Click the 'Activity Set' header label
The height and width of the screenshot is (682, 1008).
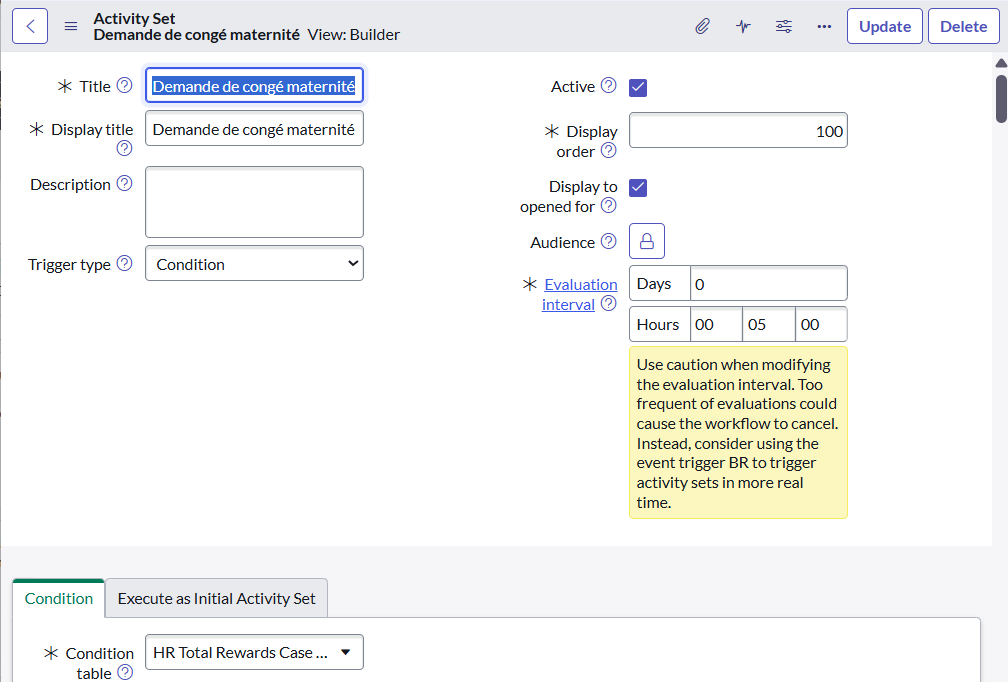[134, 19]
